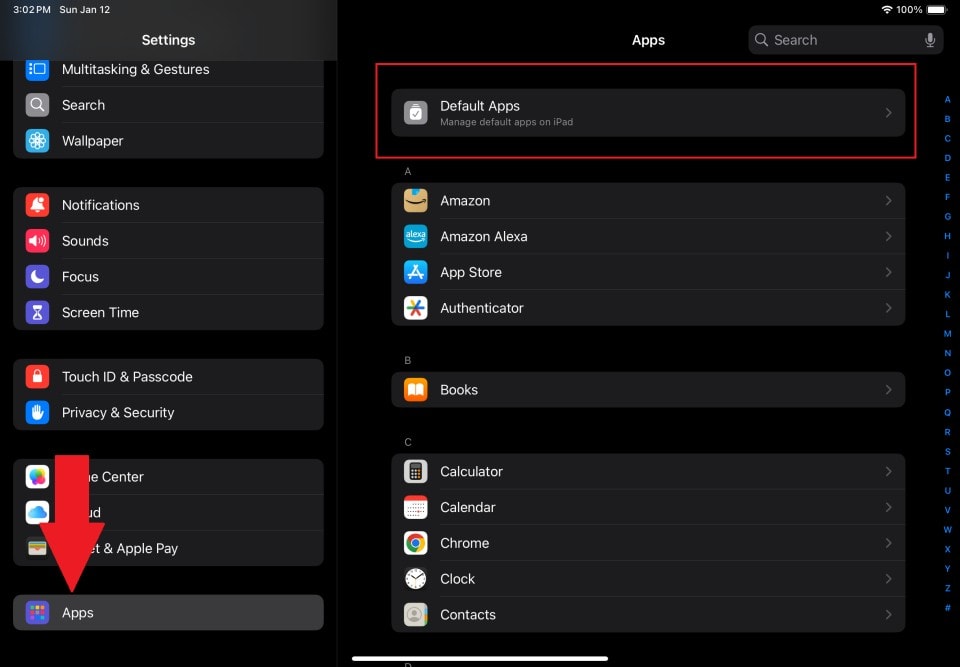This screenshot has height=667, width=960.
Task: Tap the Screen Time hourglass icon
Action: 37,313
